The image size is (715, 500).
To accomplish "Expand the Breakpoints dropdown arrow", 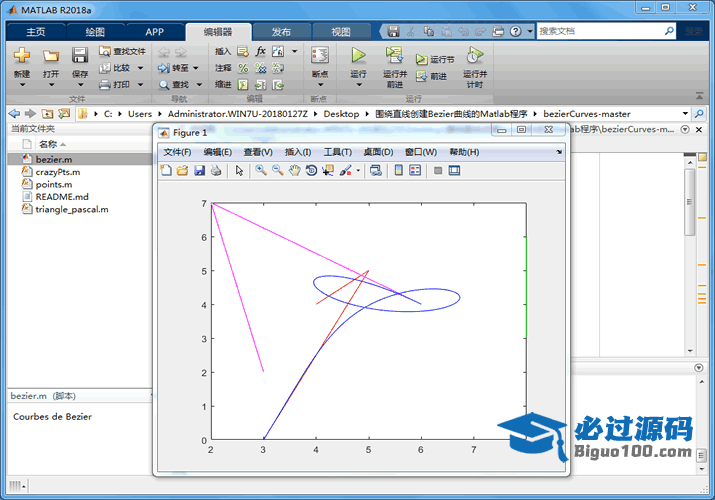I will [320, 85].
